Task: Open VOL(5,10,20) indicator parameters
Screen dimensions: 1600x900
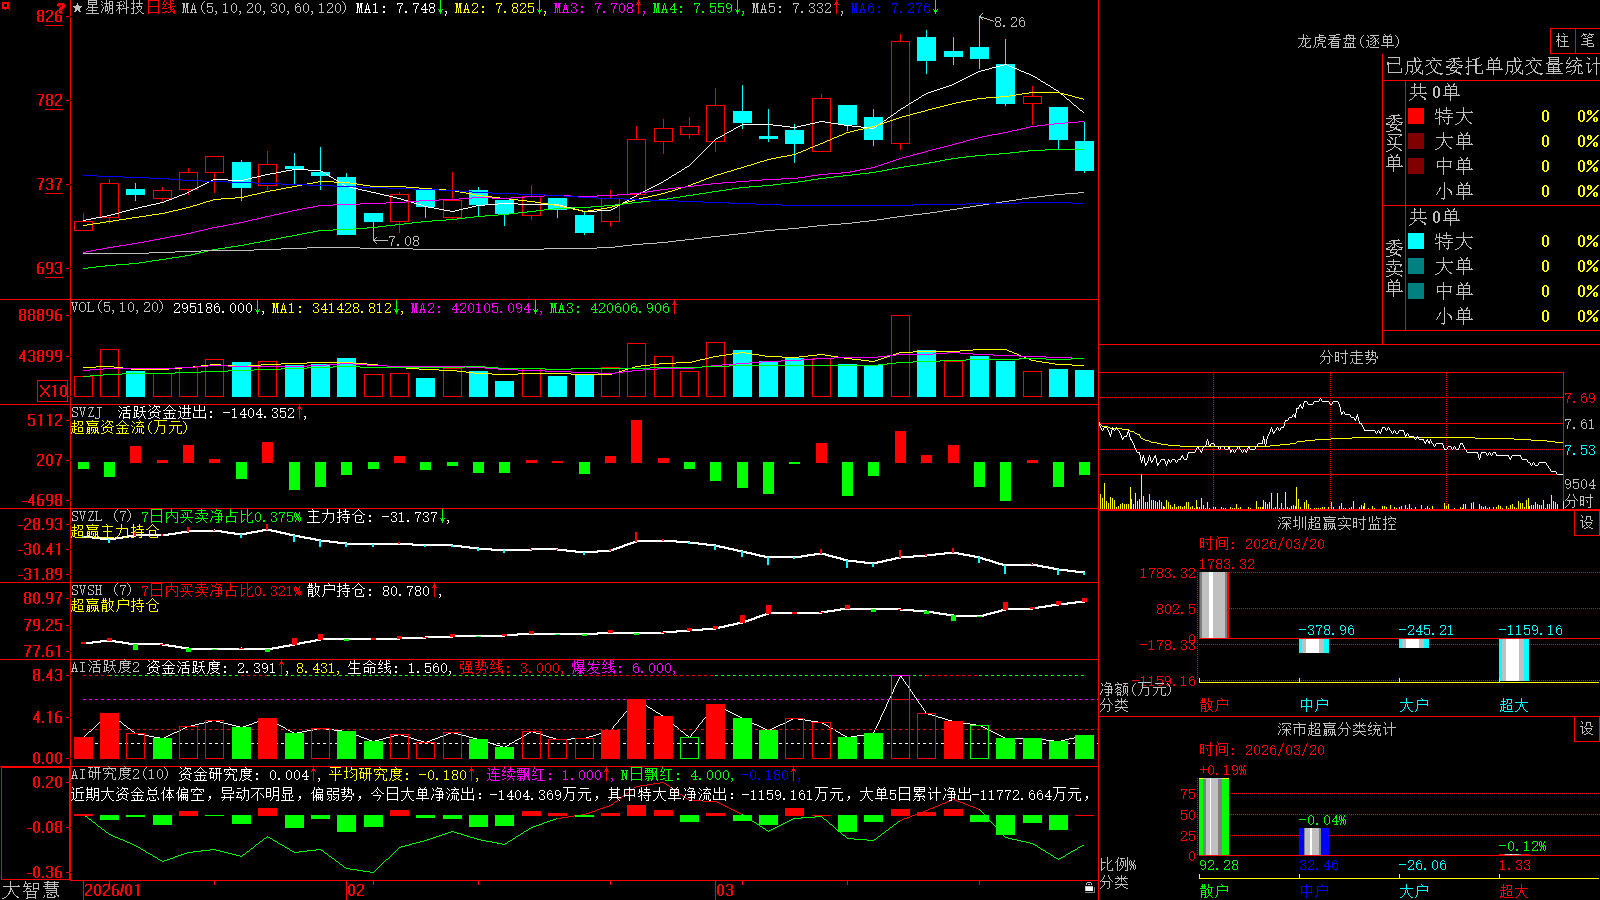Action: [117, 308]
